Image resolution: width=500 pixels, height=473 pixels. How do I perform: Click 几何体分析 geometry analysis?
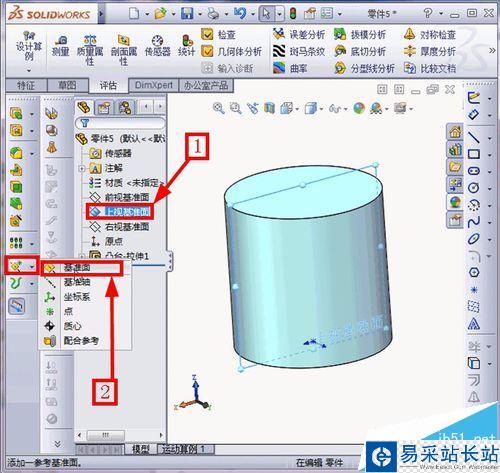coord(232,51)
